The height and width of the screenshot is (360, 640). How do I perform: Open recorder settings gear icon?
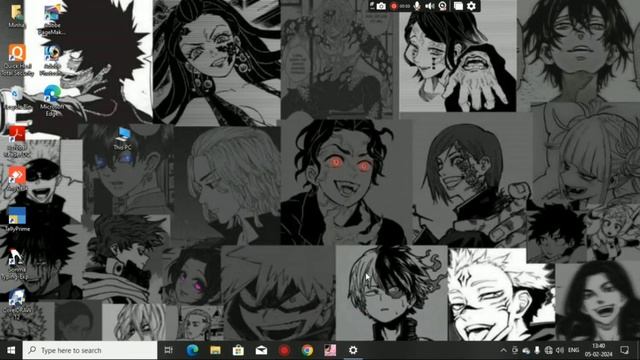[471, 6]
